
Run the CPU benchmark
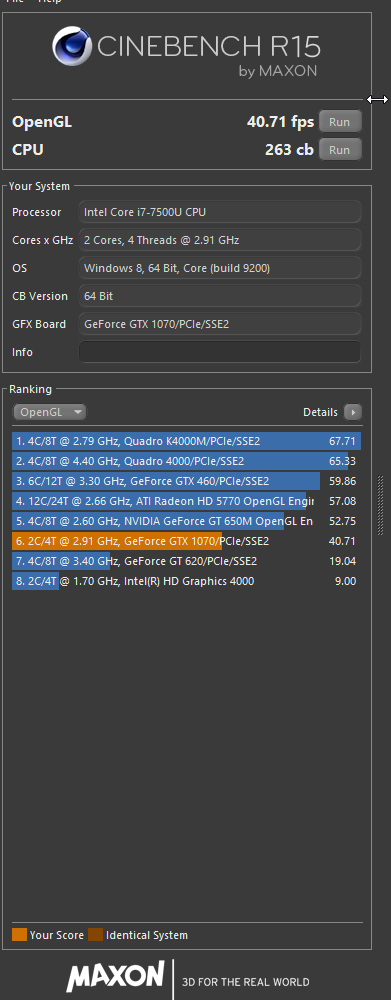(340, 150)
